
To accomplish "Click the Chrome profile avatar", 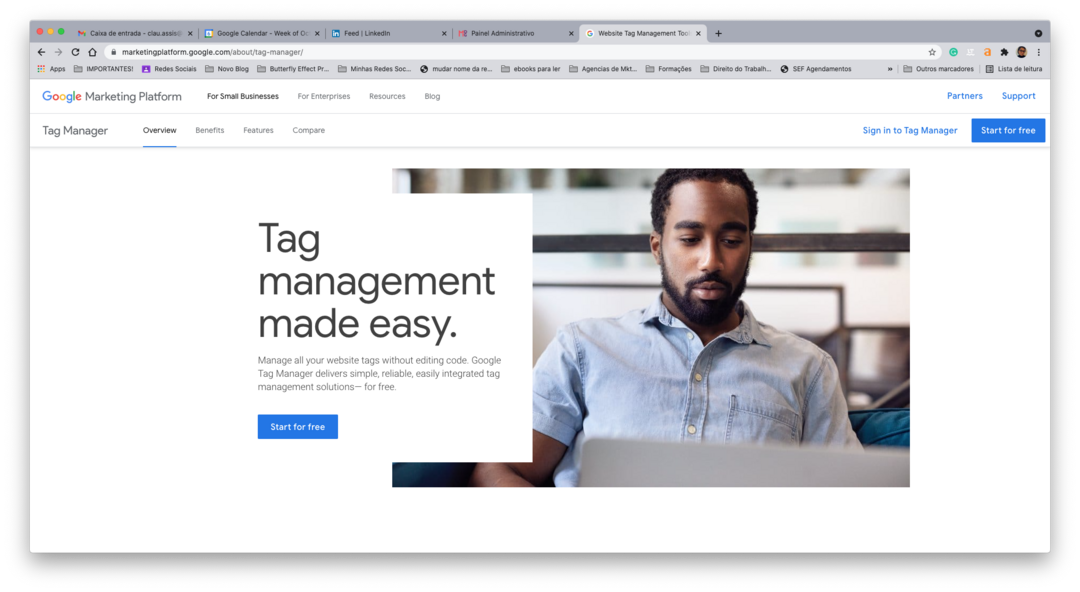I will (x=1021, y=52).
